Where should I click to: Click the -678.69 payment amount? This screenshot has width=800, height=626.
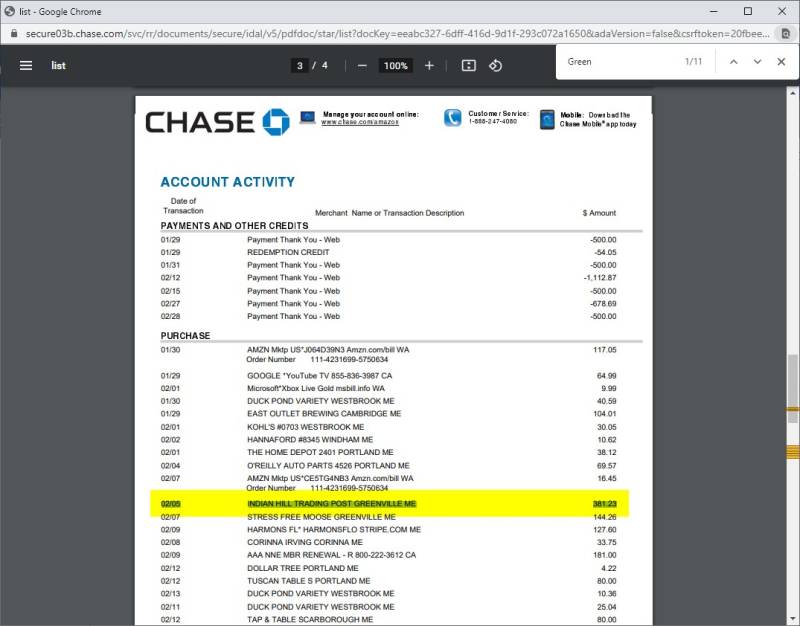click(603, 304)
